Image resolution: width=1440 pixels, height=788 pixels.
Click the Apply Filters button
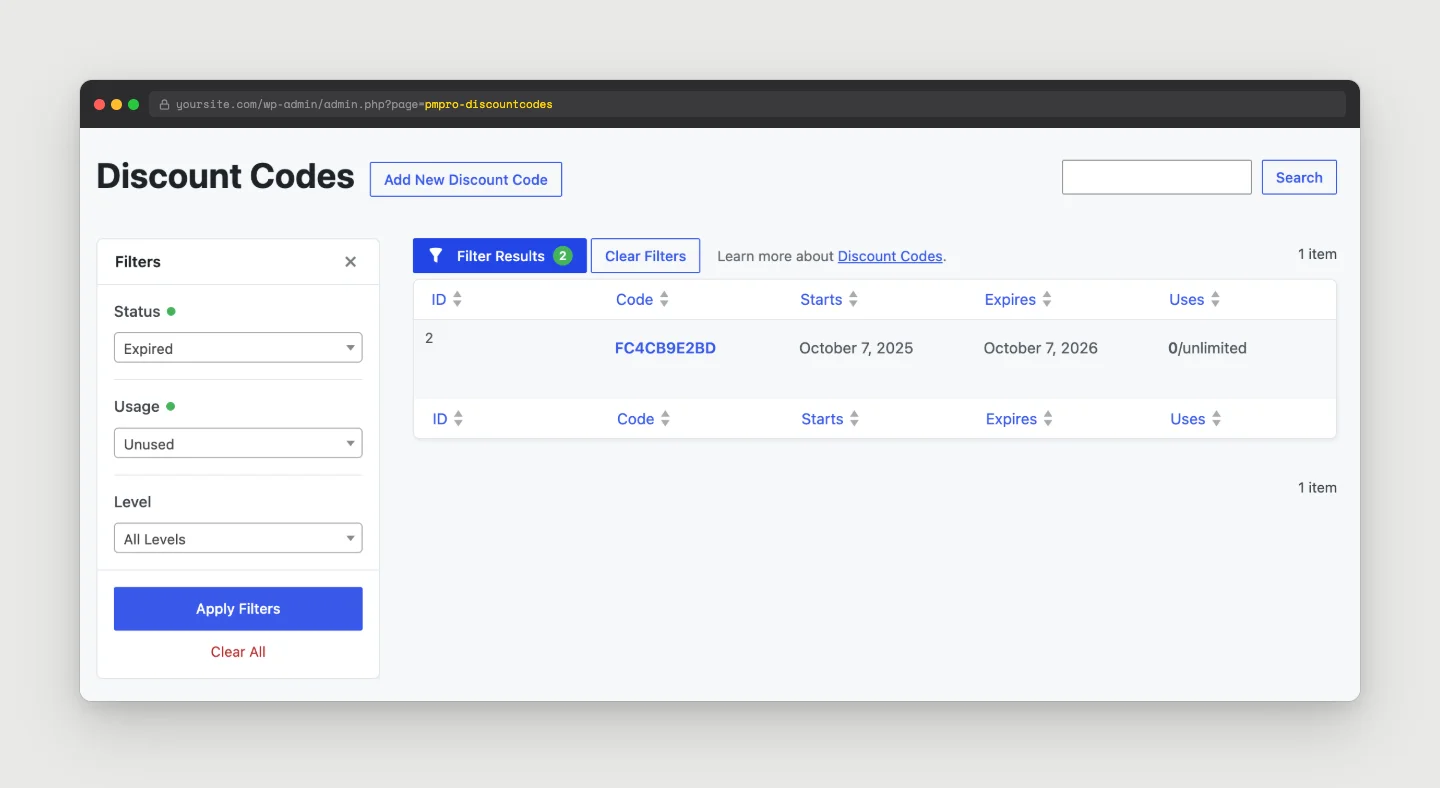pyautogui.click(x=238, y=608)
